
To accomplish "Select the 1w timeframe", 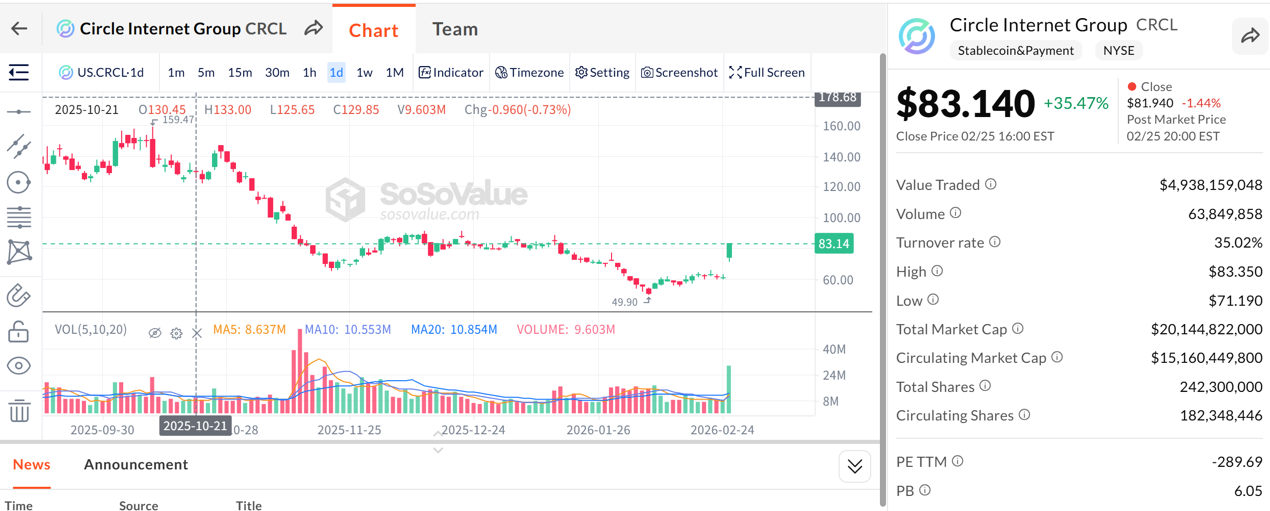I will (364, 72).
